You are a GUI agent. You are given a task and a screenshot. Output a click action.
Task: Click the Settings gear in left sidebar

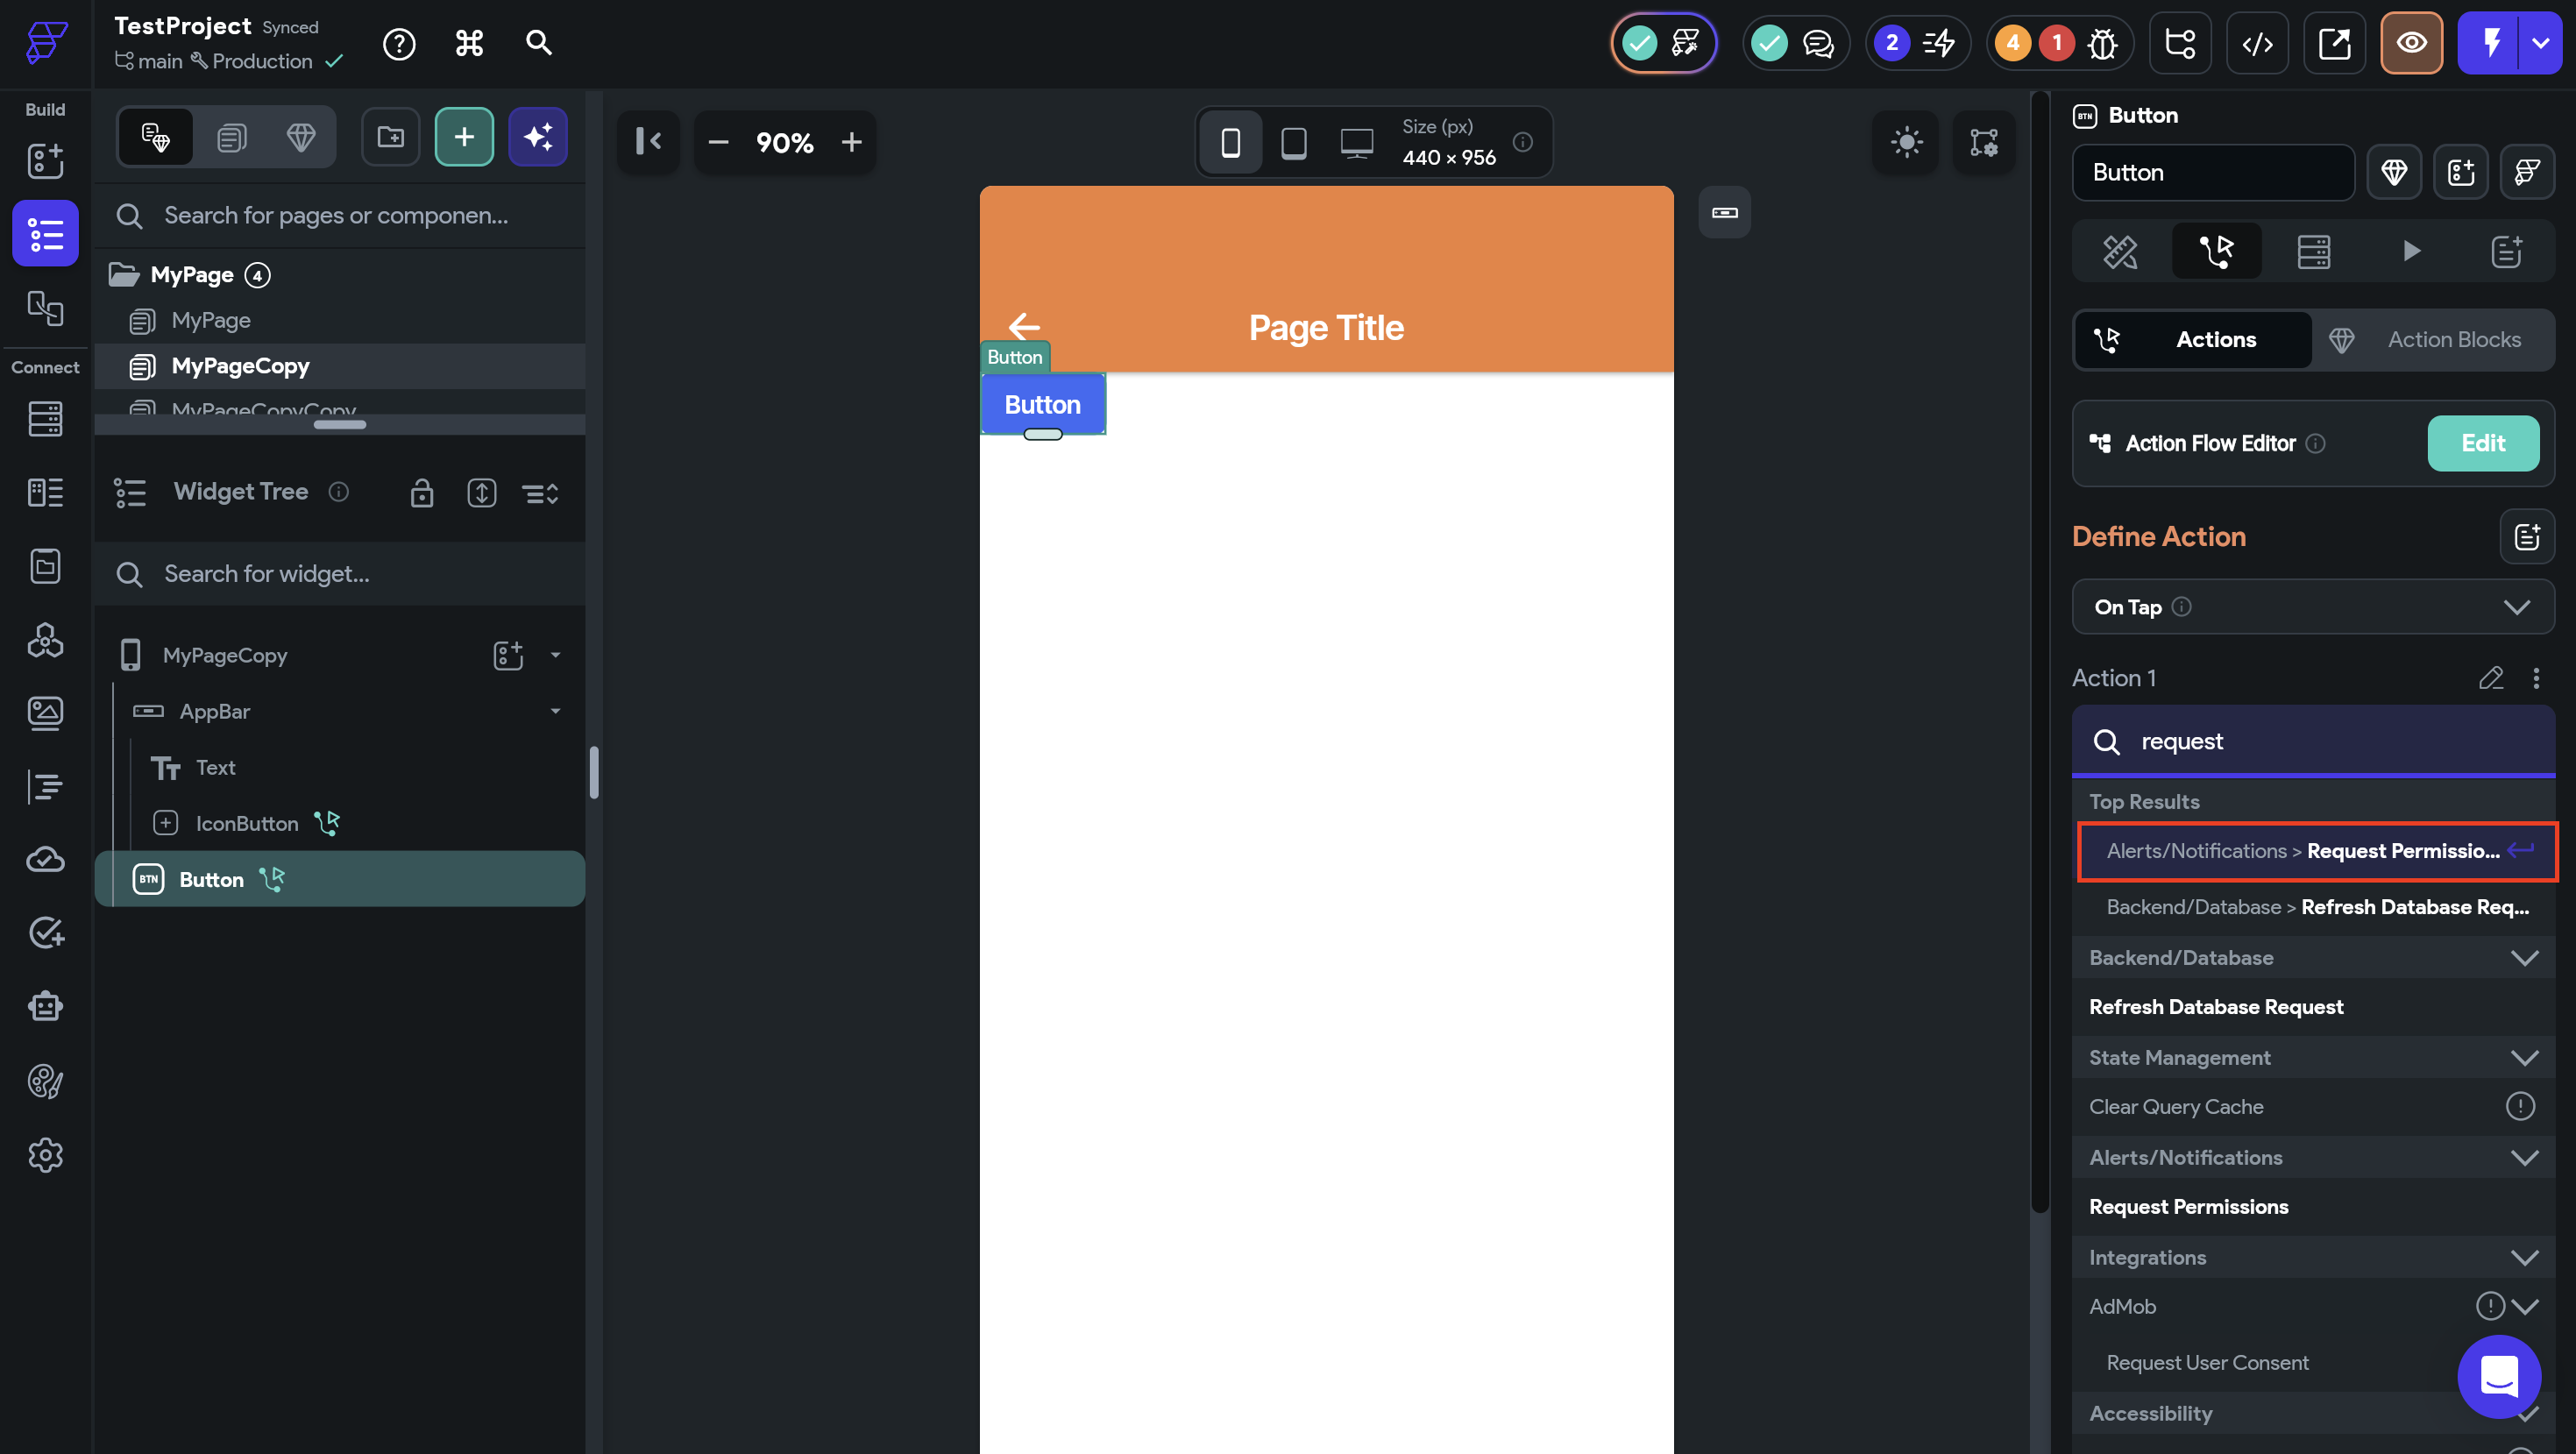point(45,1155)
